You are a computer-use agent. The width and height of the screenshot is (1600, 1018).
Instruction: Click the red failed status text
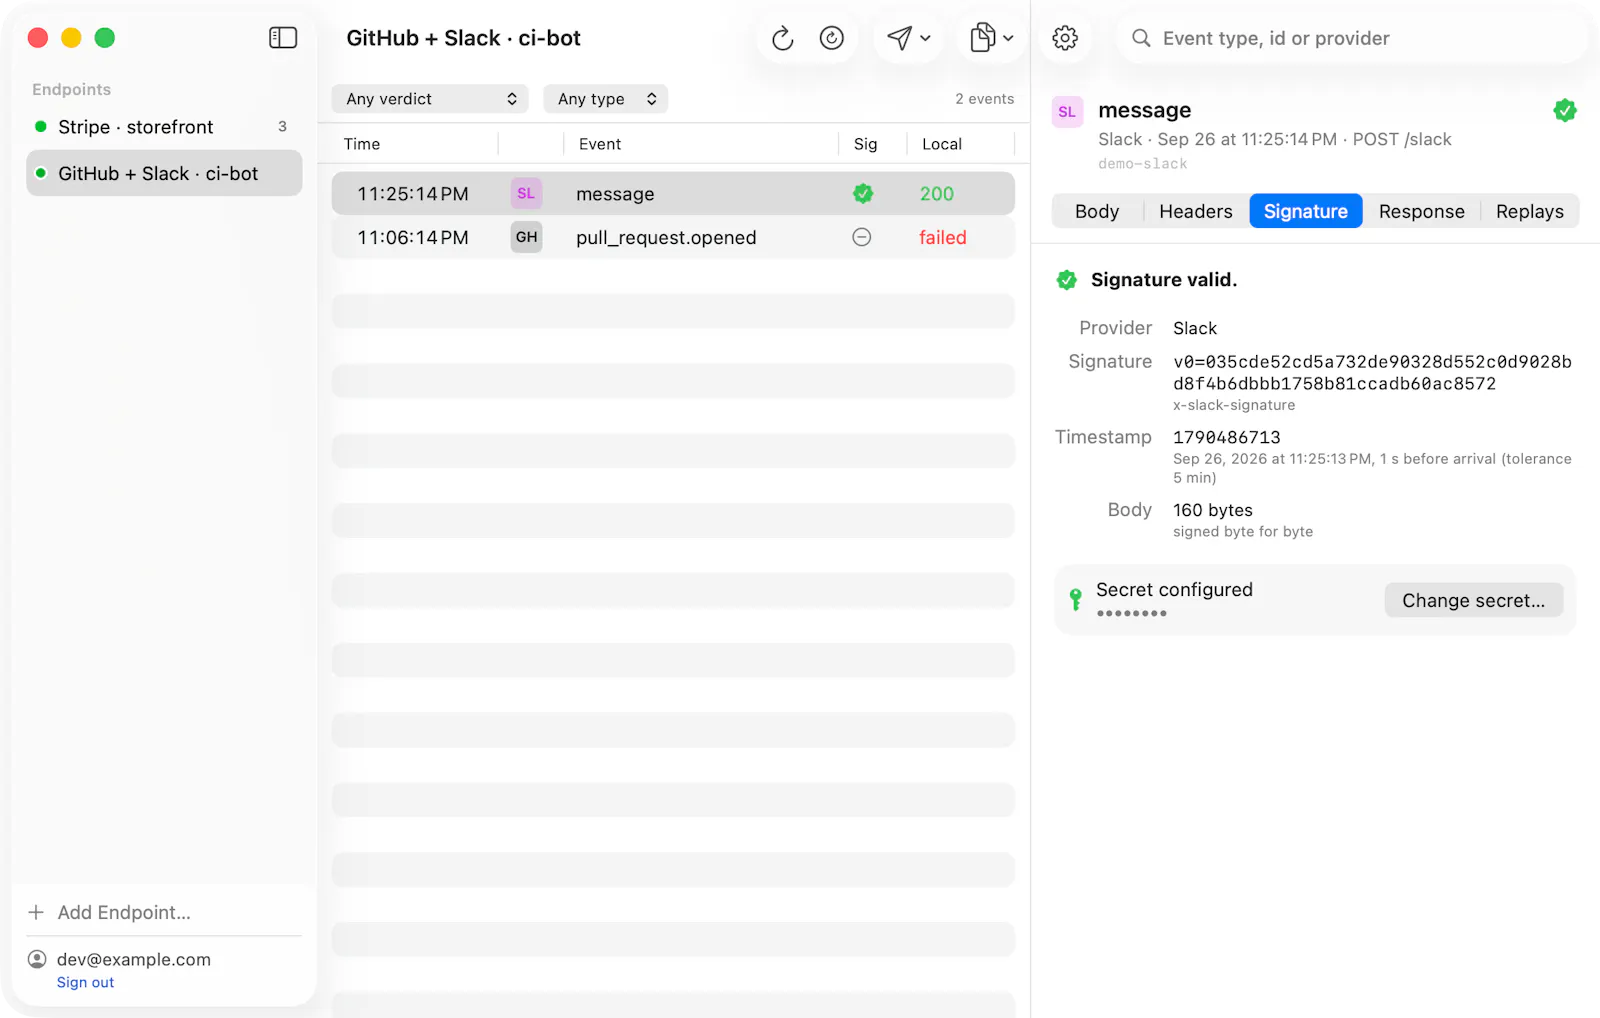[943, 238]
